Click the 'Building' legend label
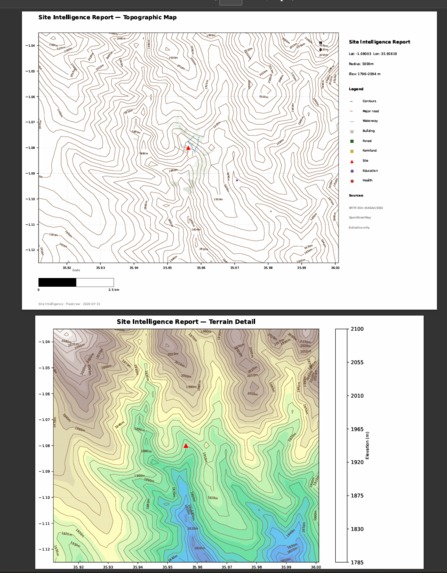Screen dimensions: 447x573 pyautogui.click(x=368, y=131)
